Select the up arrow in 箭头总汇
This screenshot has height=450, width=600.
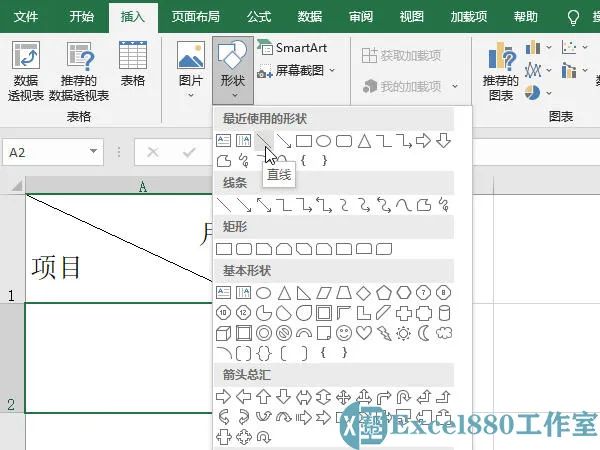[263, 397]
